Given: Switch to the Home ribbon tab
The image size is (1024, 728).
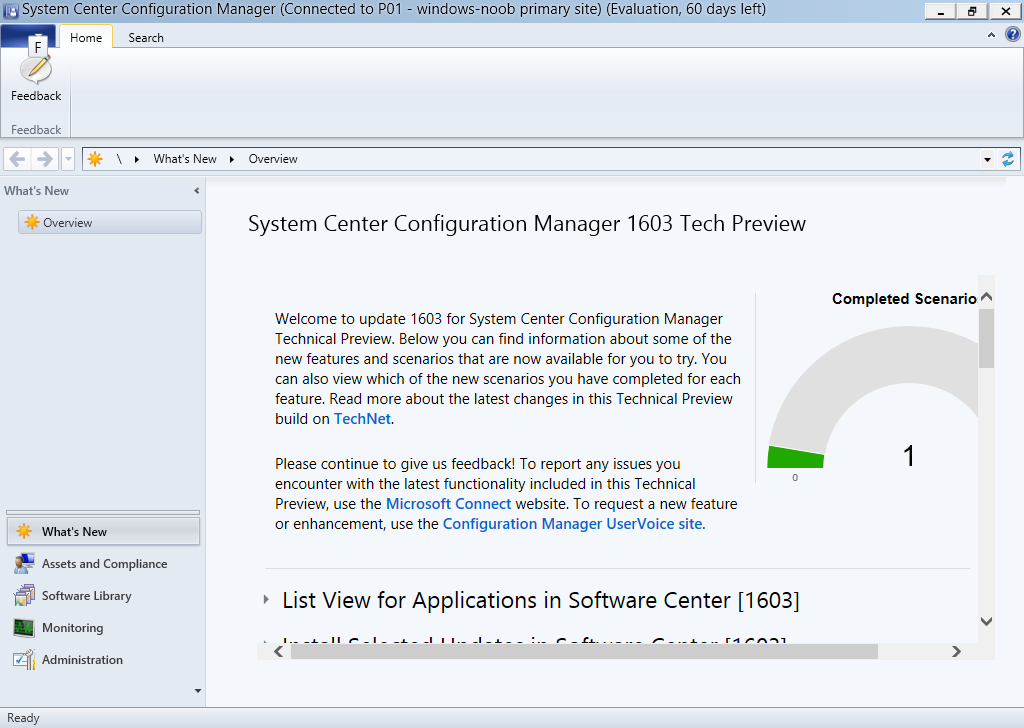Looking at the screenshot, I should pyautogui.click(x=86, y=37).
